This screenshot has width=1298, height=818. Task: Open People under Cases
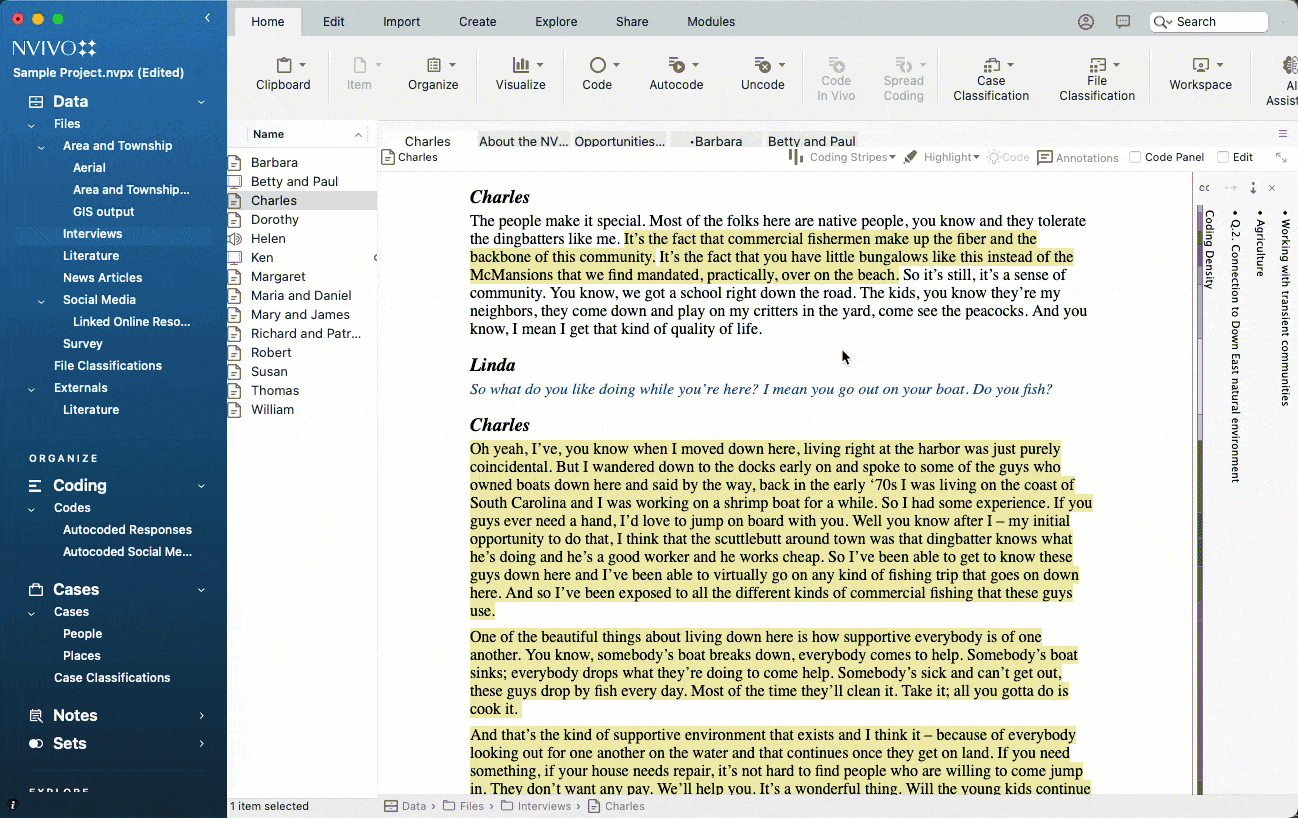82,633
